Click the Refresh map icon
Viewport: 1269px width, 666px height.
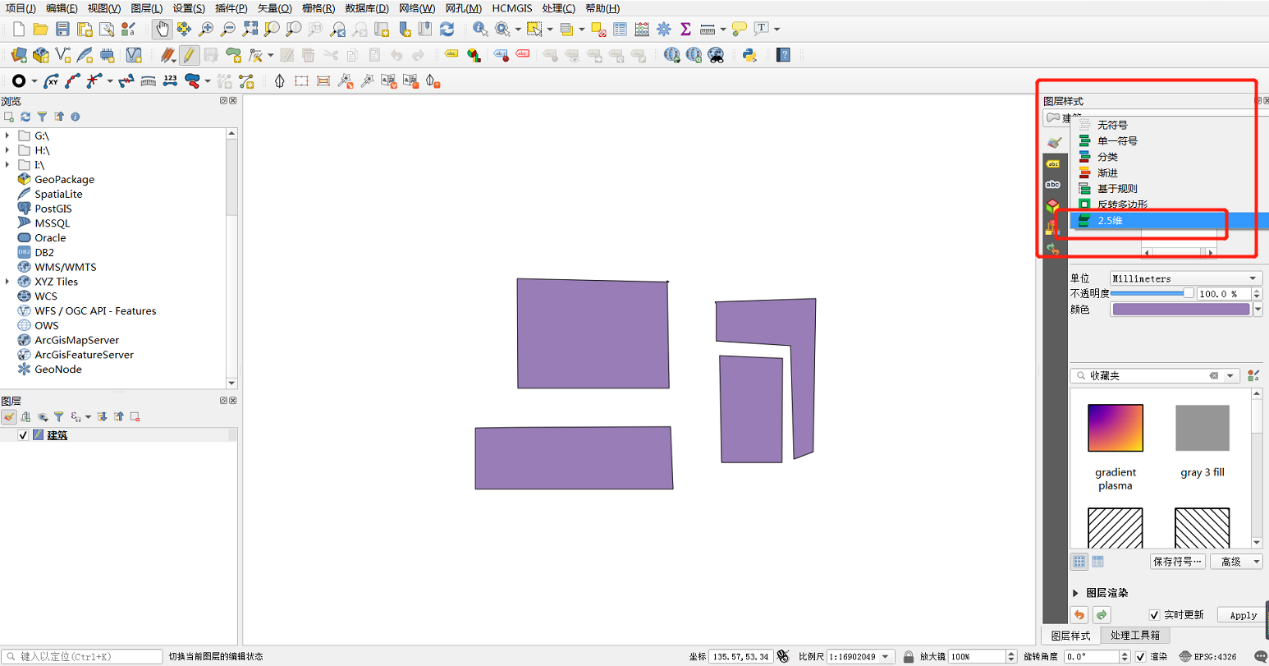coord(447,29)
